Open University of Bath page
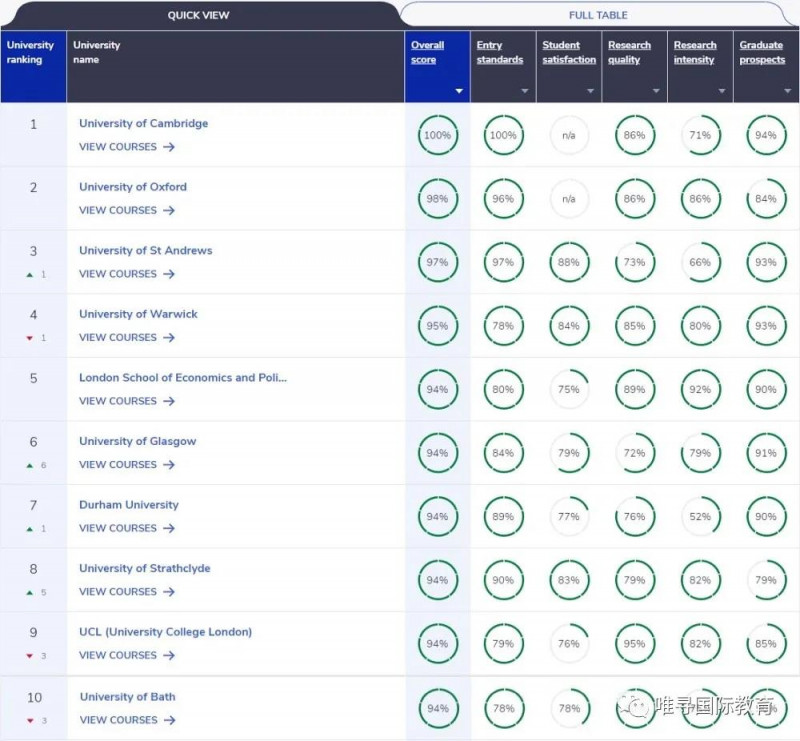The height and width of the screenshot is (741, 800). tap(128, 697)
